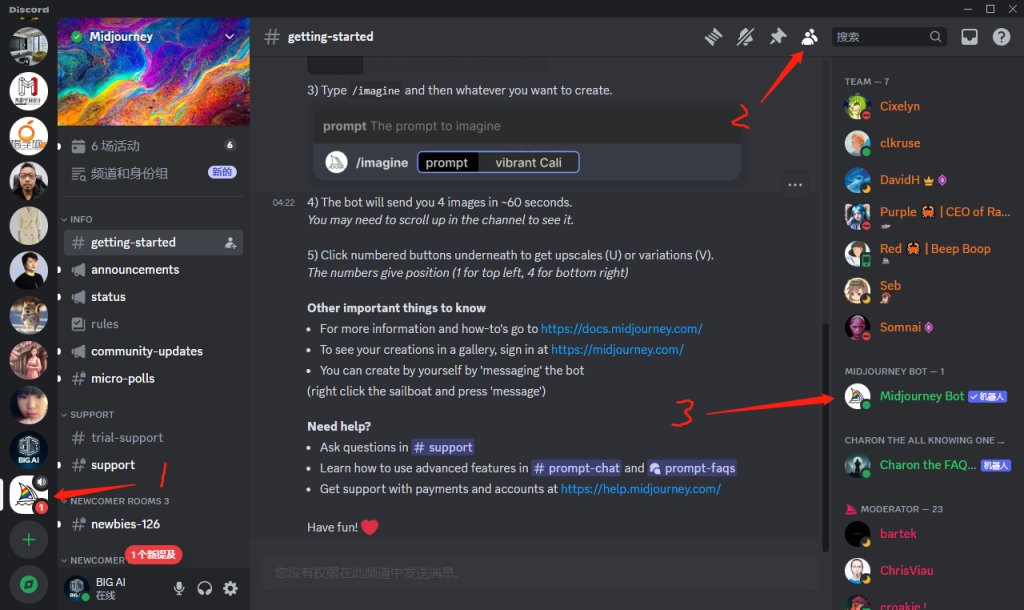Click the Add a Server plus icon
Screen dimensions: 1024x610
[29, 540]
